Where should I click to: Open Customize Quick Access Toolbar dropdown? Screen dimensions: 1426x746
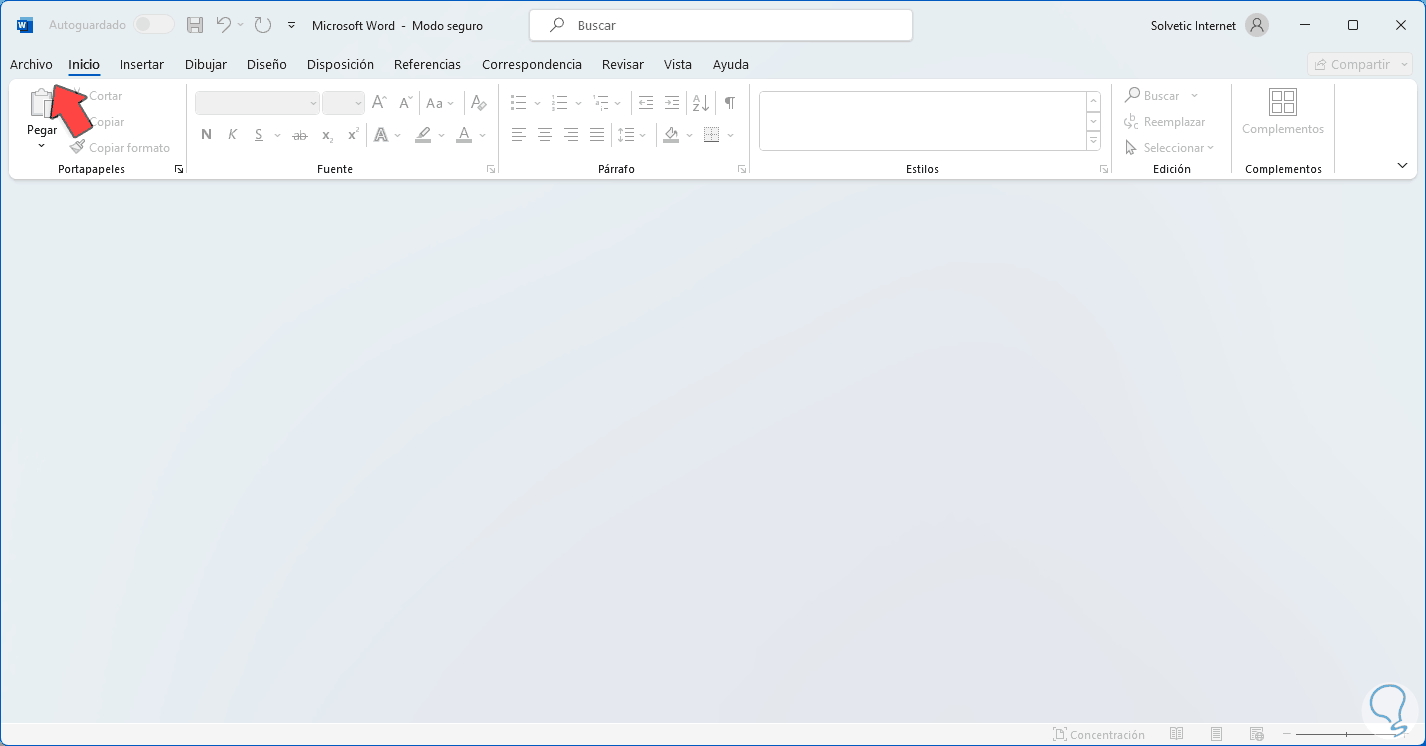(x=291, y=25)
